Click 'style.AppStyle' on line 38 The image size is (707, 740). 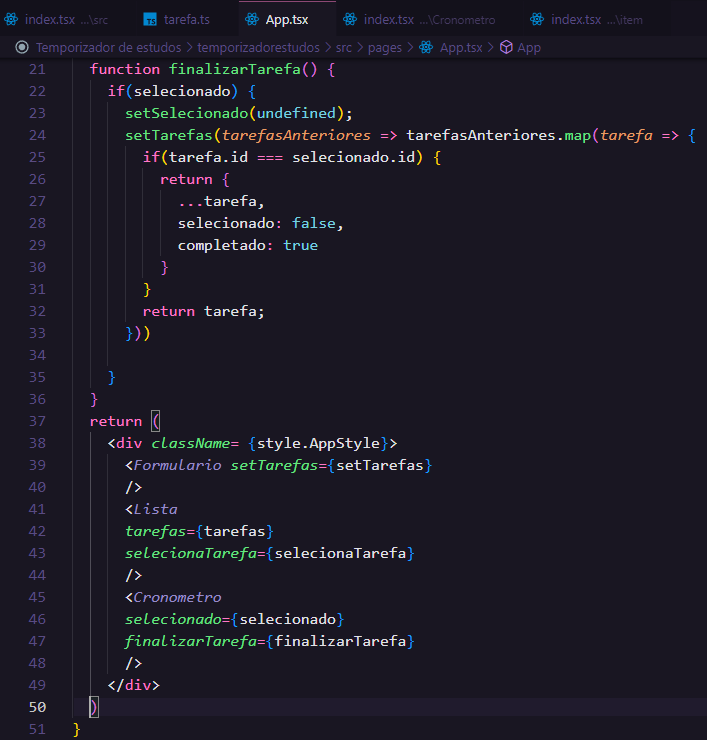click(318, 443)
